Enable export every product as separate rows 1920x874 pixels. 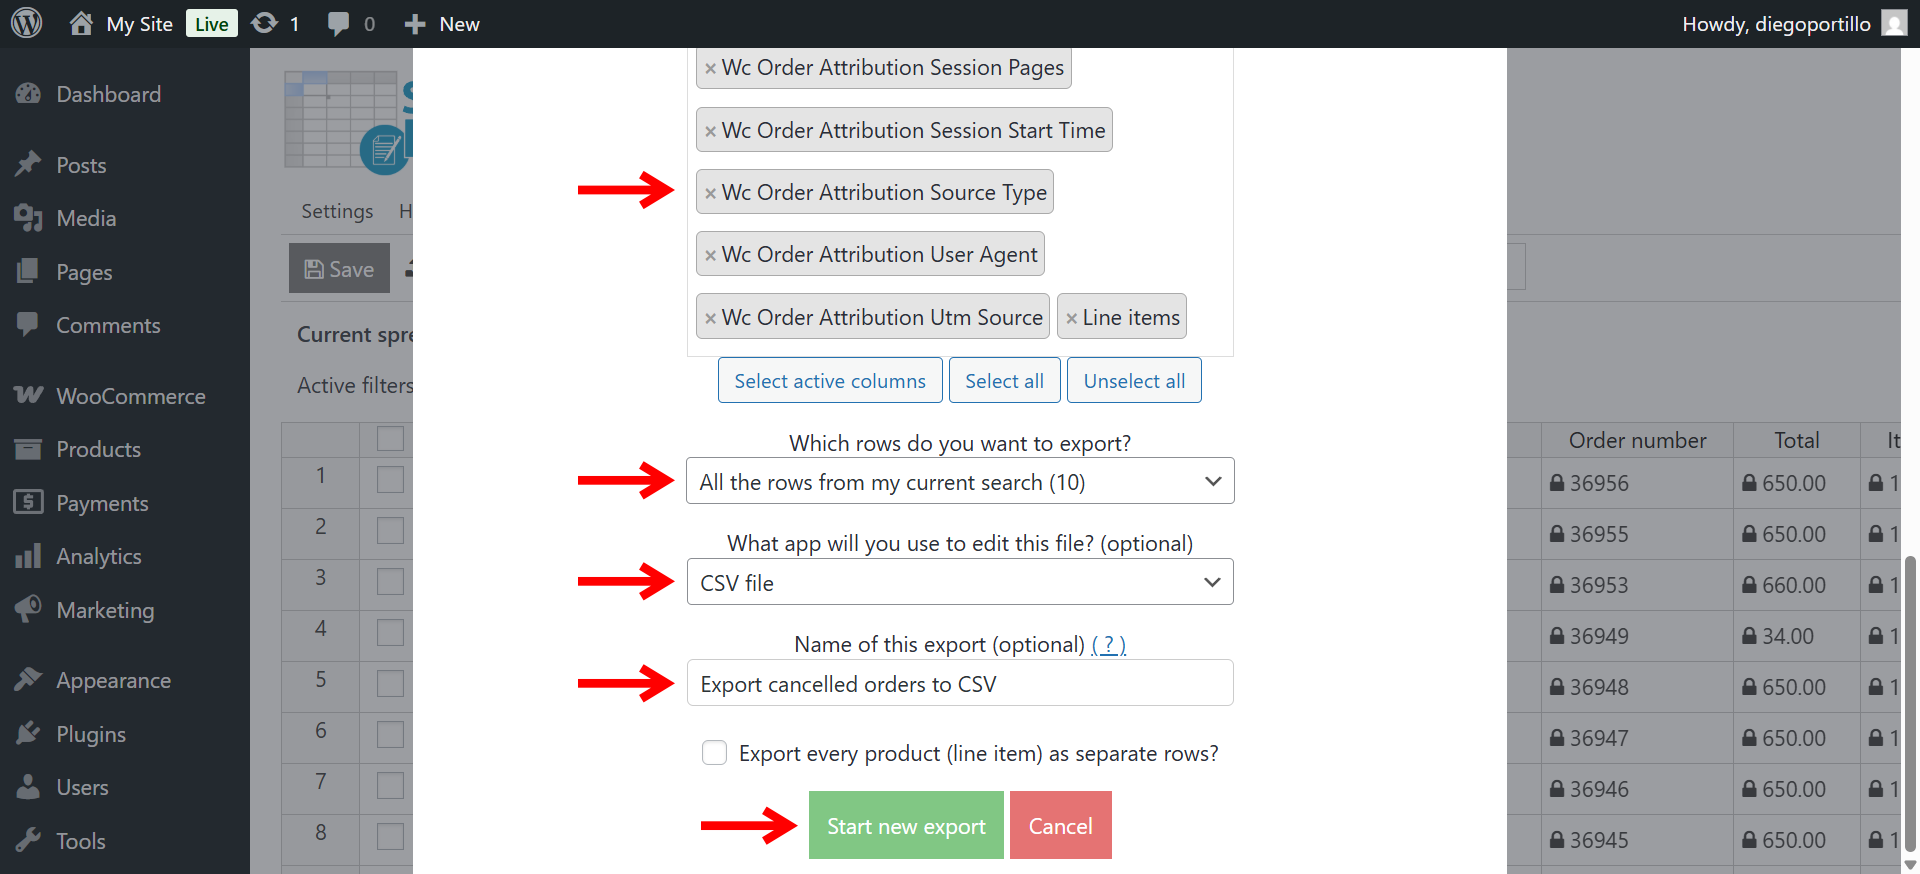click(714, 753)
